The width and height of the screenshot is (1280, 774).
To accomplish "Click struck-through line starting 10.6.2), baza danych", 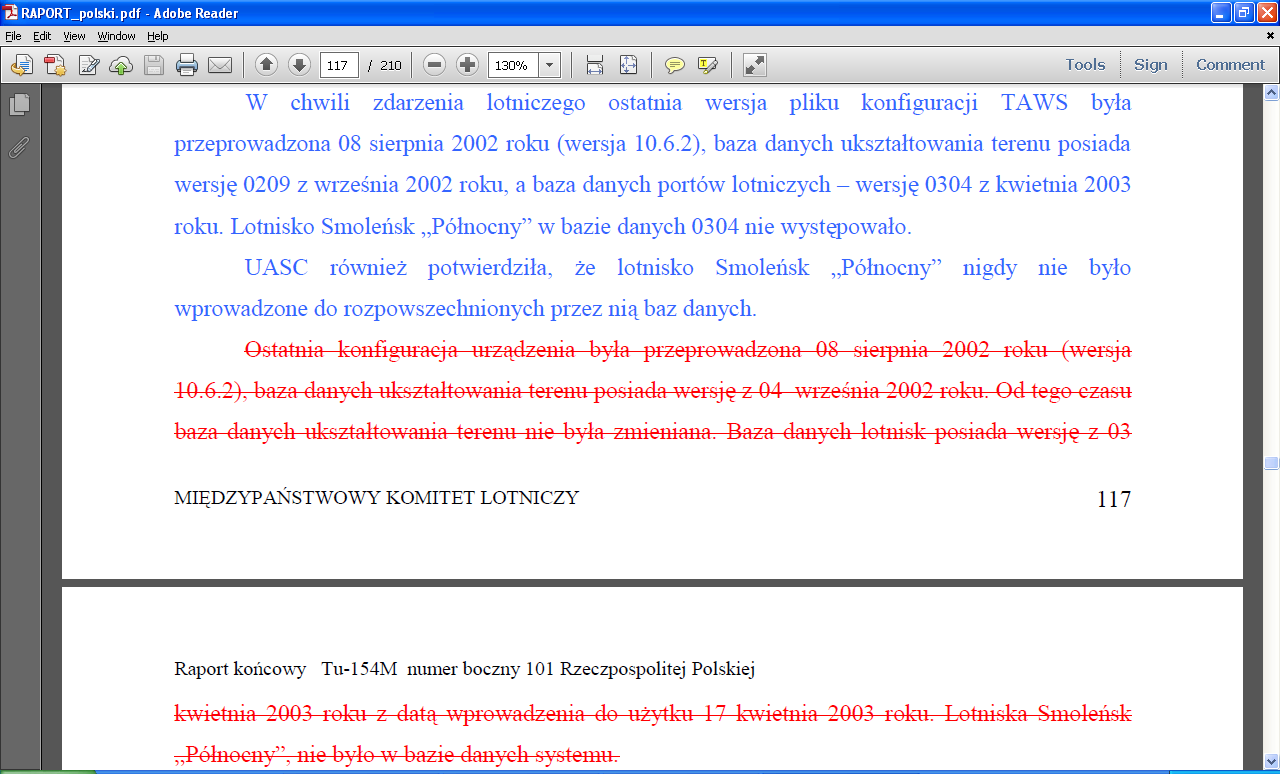I will (652, 391).
